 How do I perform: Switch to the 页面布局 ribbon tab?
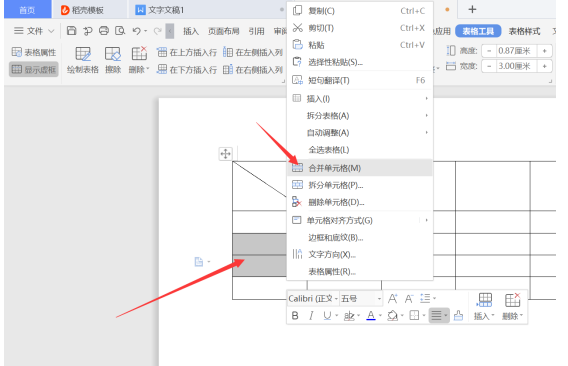[224, 31]
